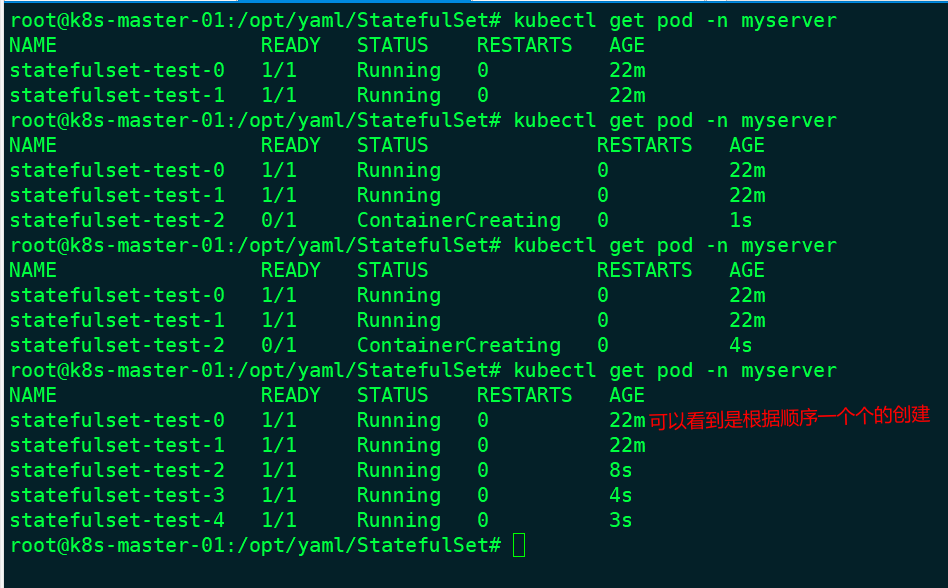Click statefulset-test-2 pod name aged 8s

click(x=117, y=470)
